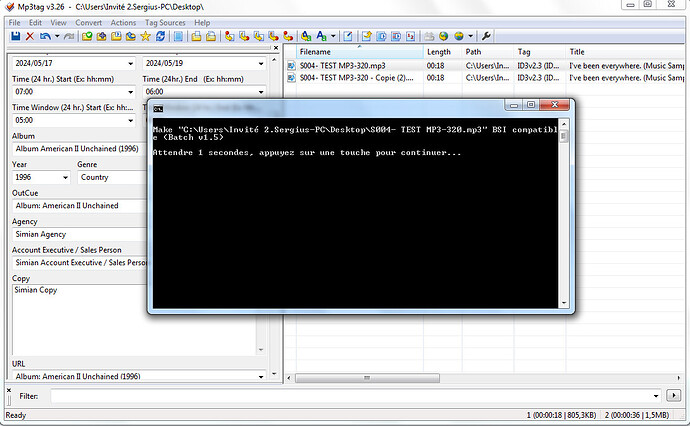This screenshot has width=690, height=426.
Task: Sort by the Length column header
Action: tap(443, 52)
